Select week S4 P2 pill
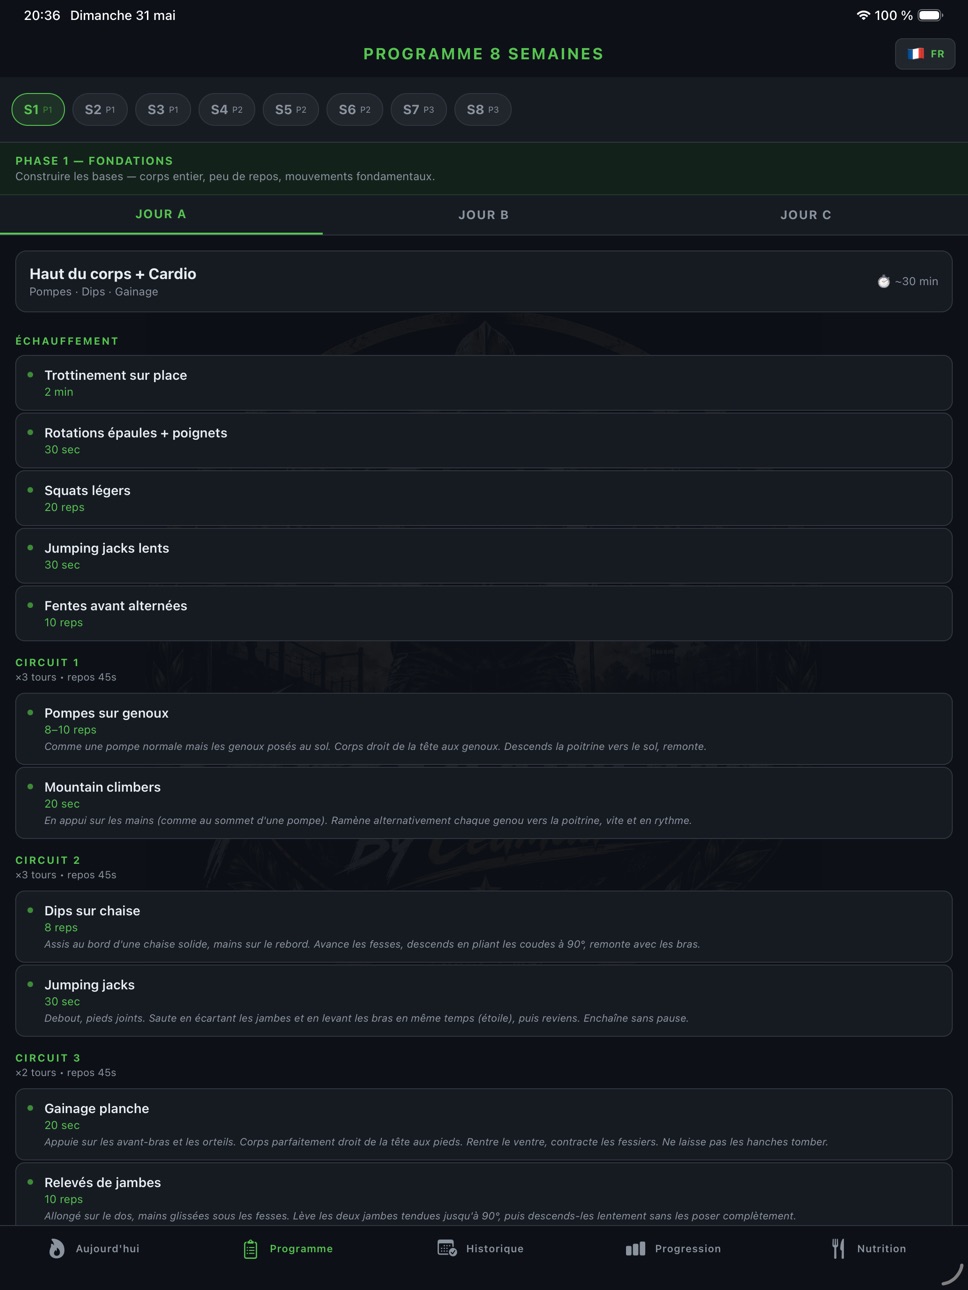 pyautogui.click(x=227, y=110)
